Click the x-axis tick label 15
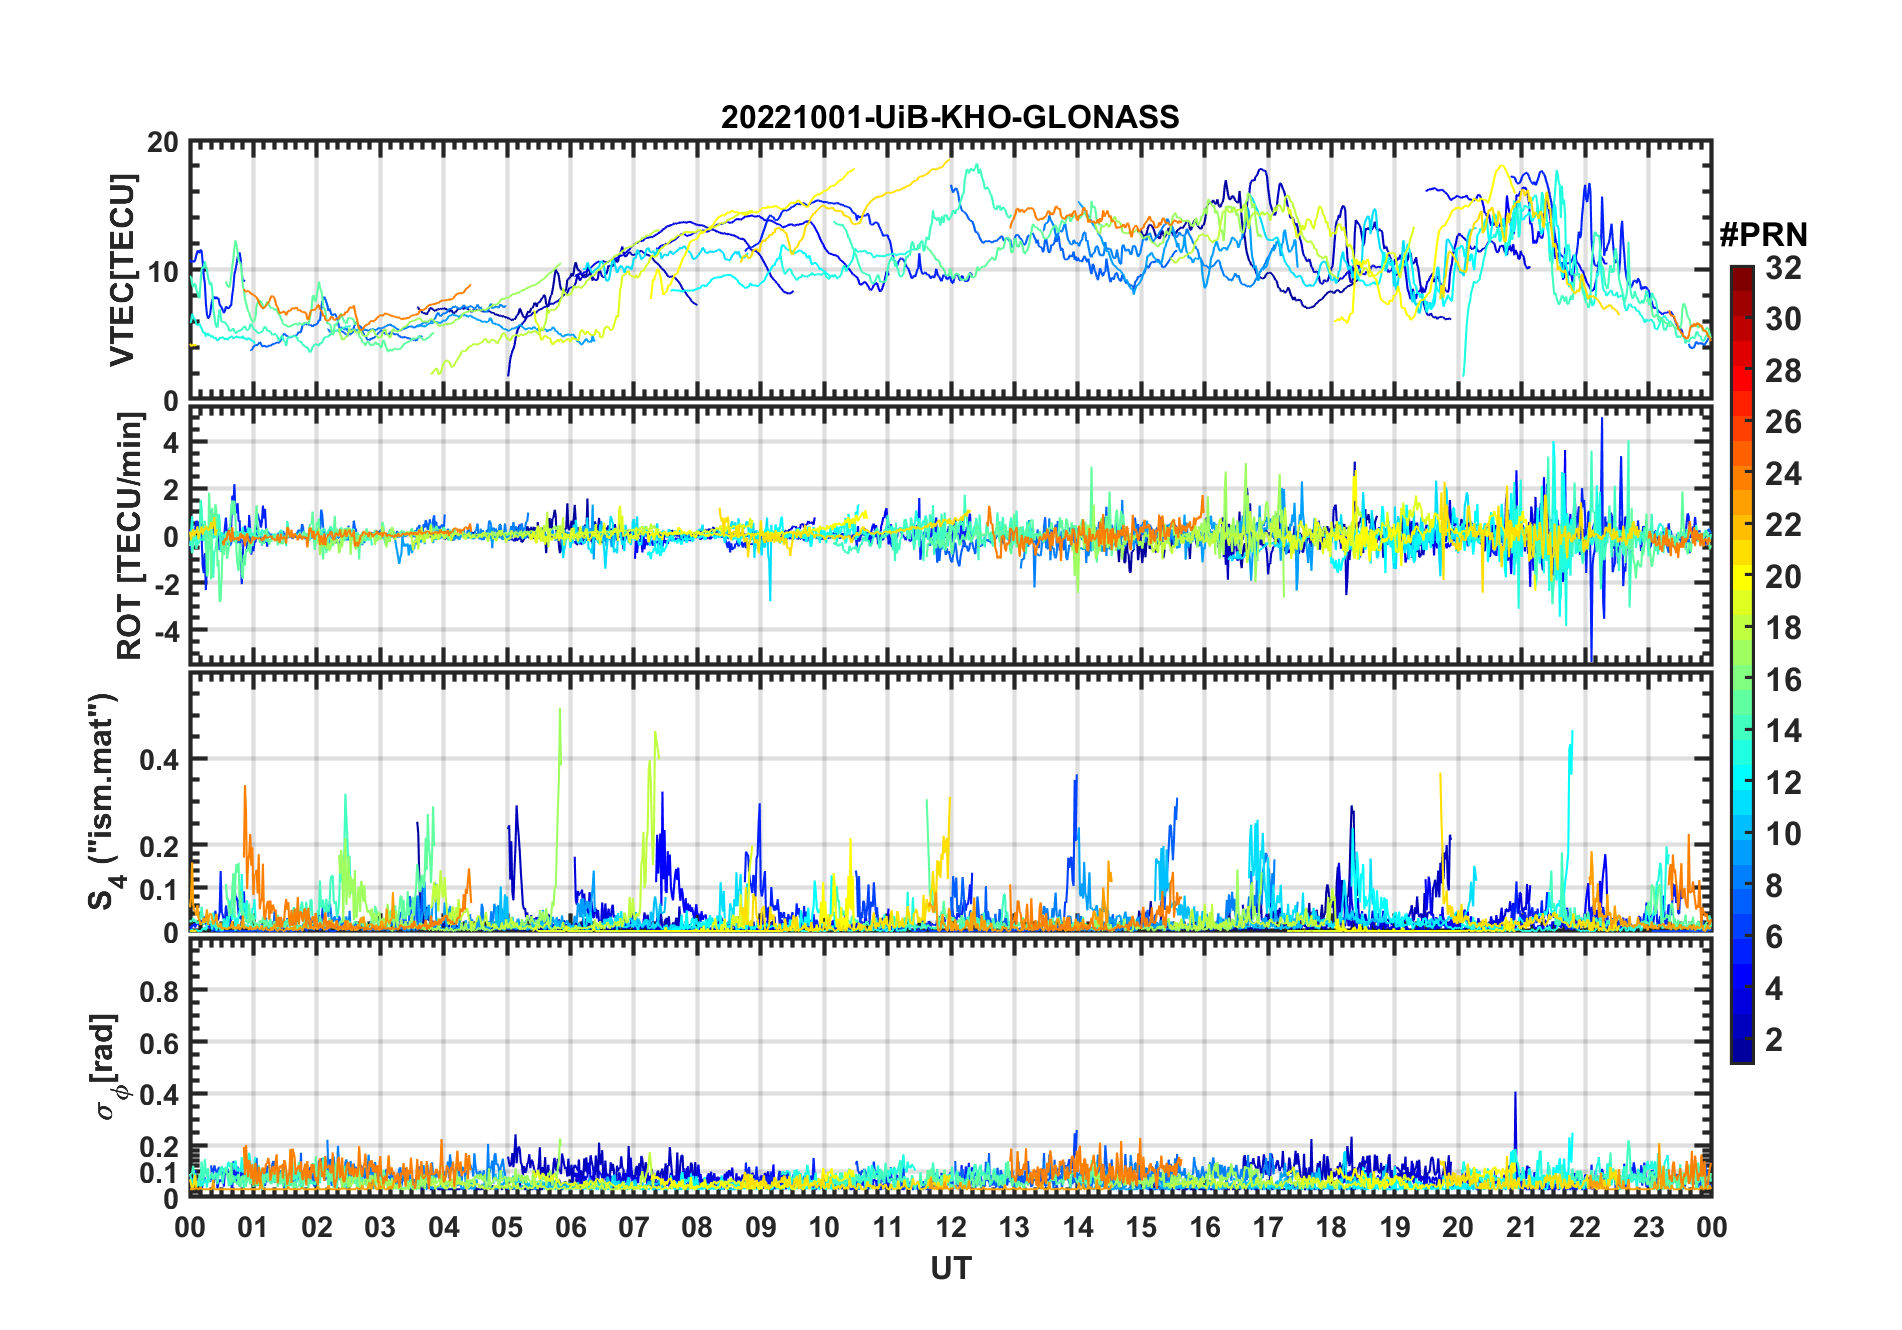 click(x=1141, y=1227)
